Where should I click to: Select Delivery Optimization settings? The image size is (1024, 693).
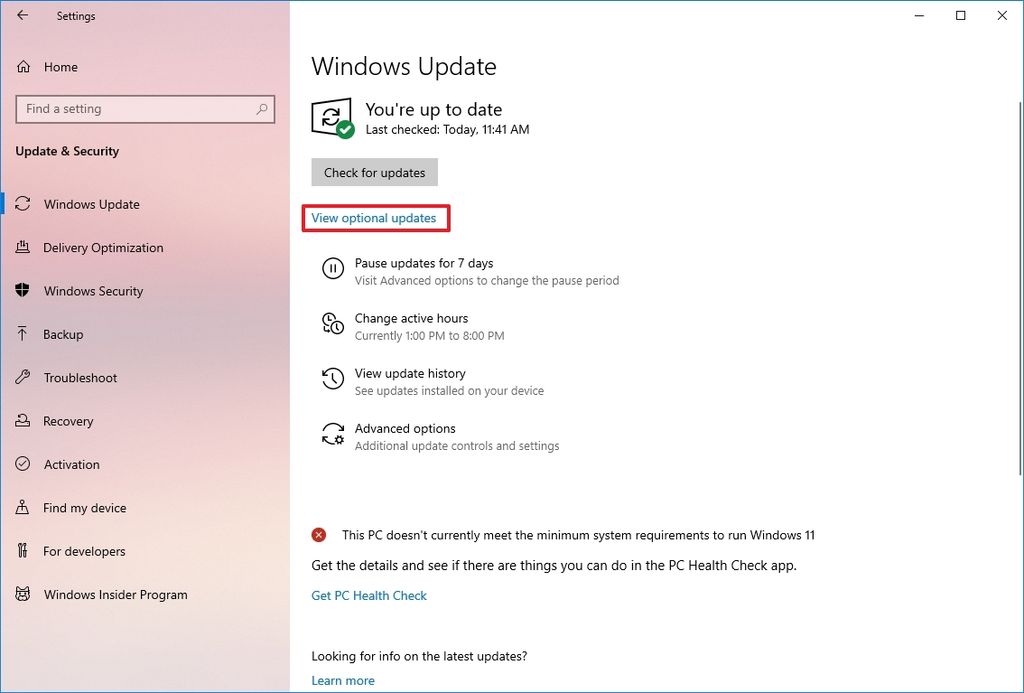pos(104,247)
